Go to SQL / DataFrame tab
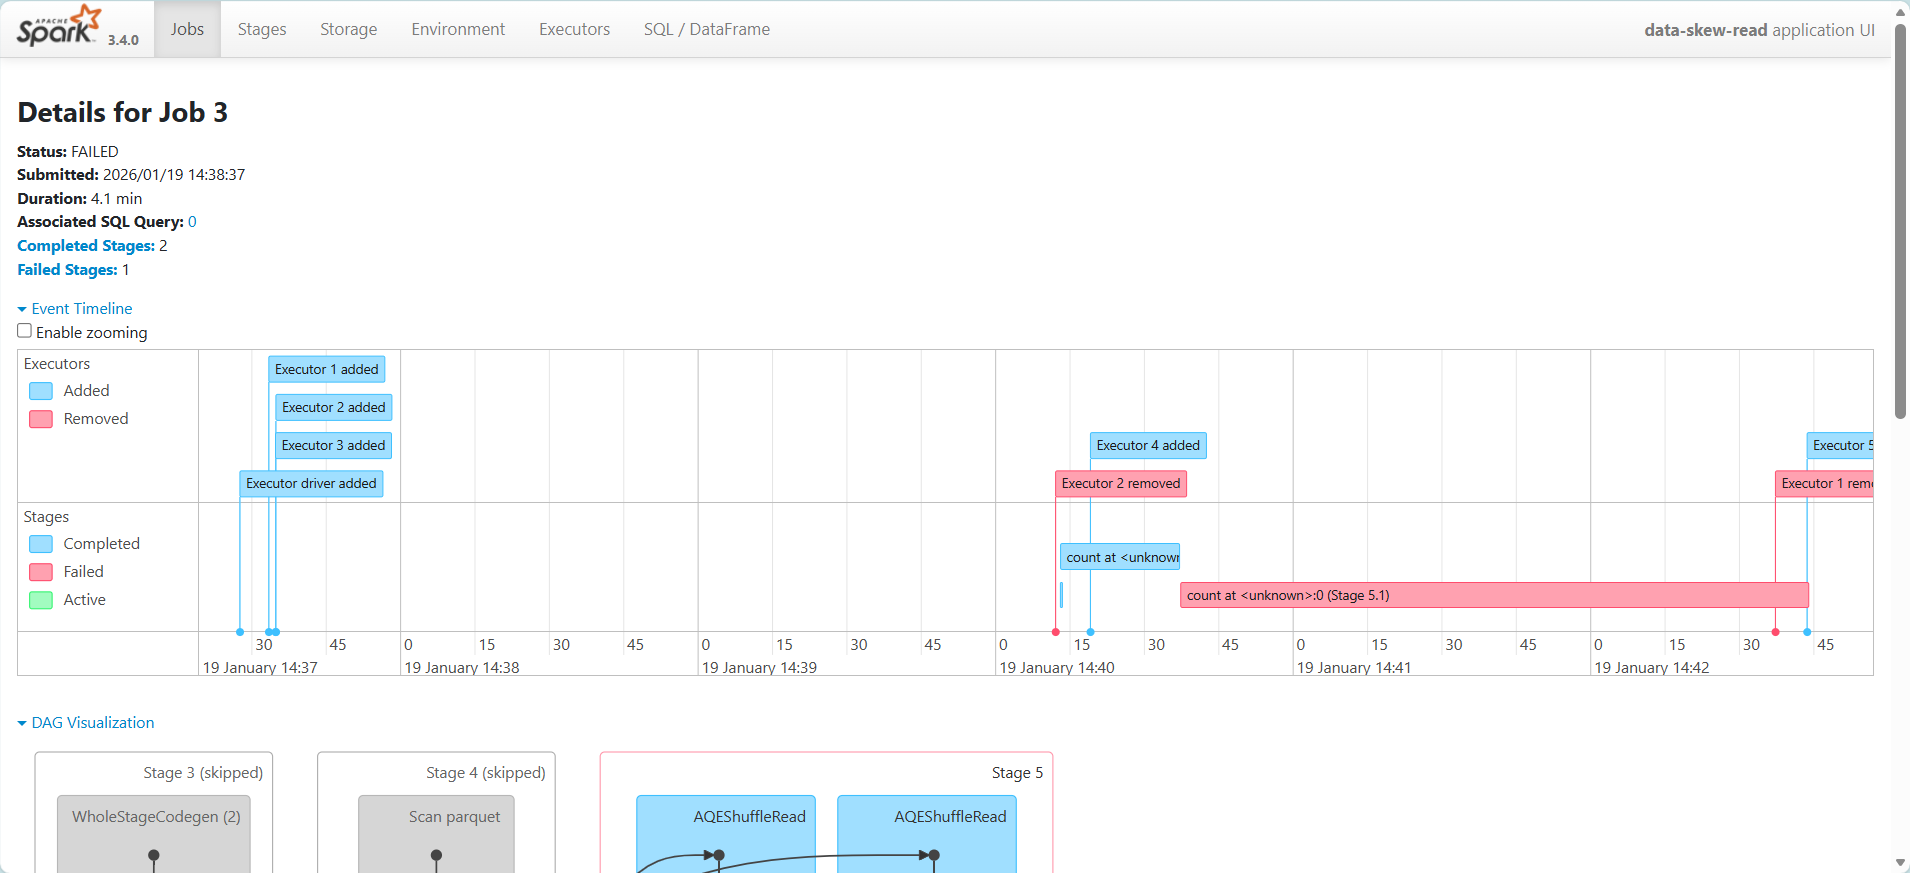Viewport: 1910px width, 873px height. (x=706, y=30)
